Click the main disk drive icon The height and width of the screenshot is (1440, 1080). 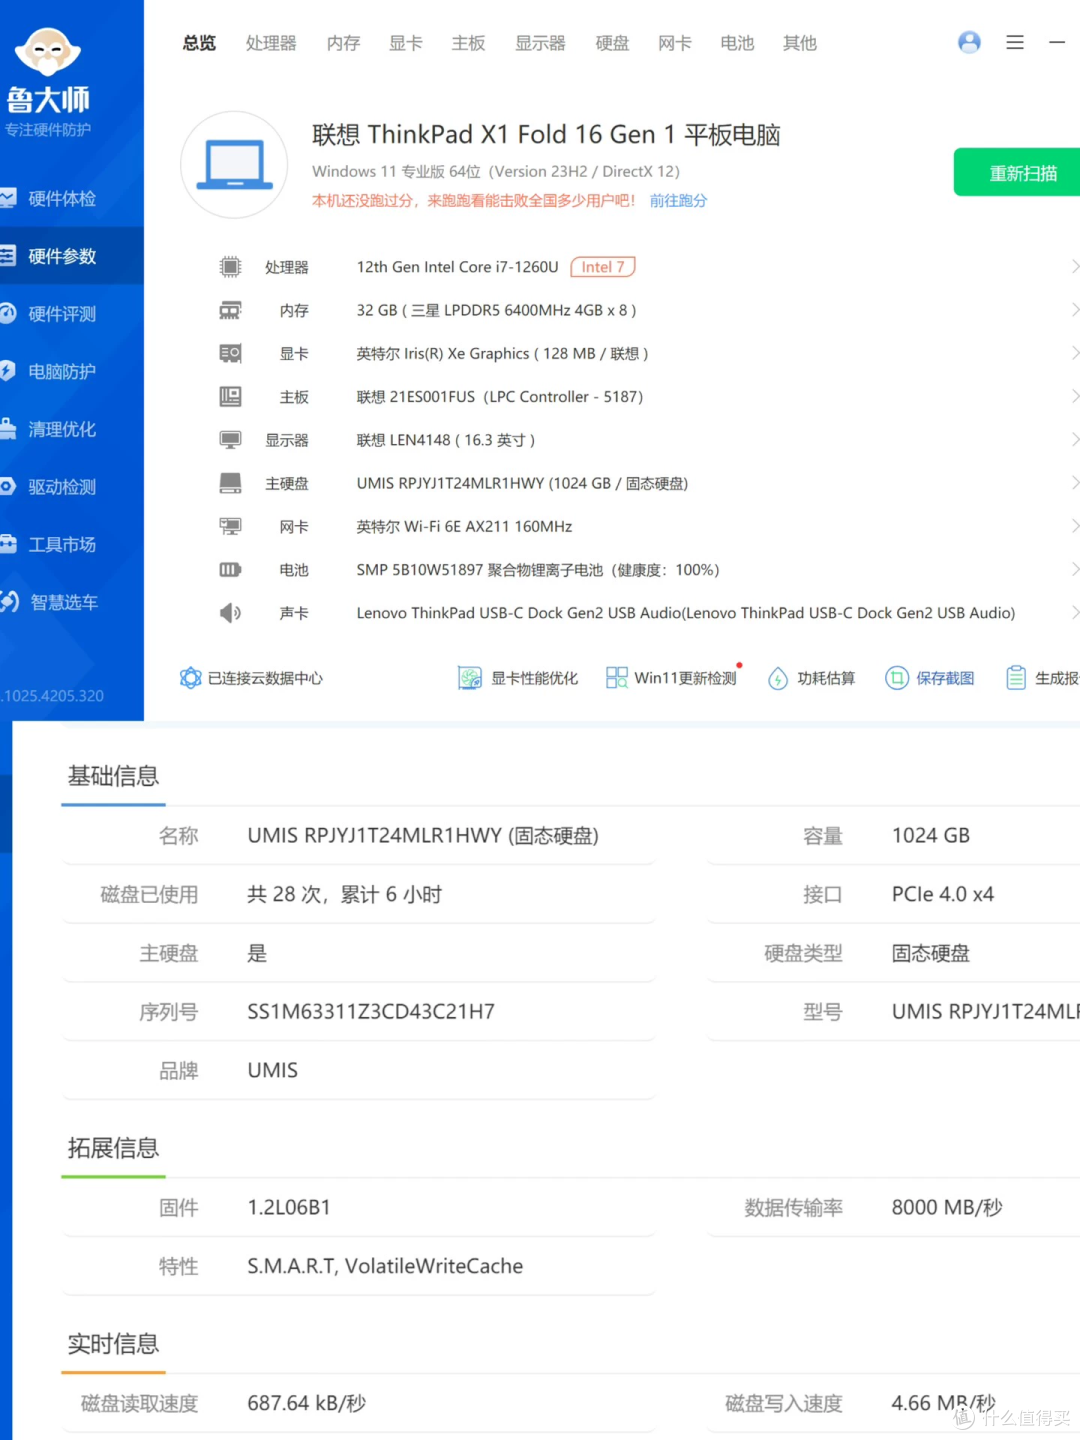(x=231, y=483)
